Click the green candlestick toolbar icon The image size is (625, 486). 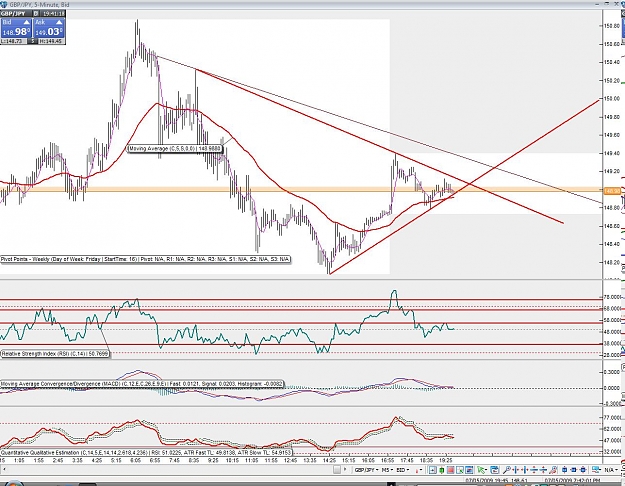pyautogui.click(x=442, y=470)
